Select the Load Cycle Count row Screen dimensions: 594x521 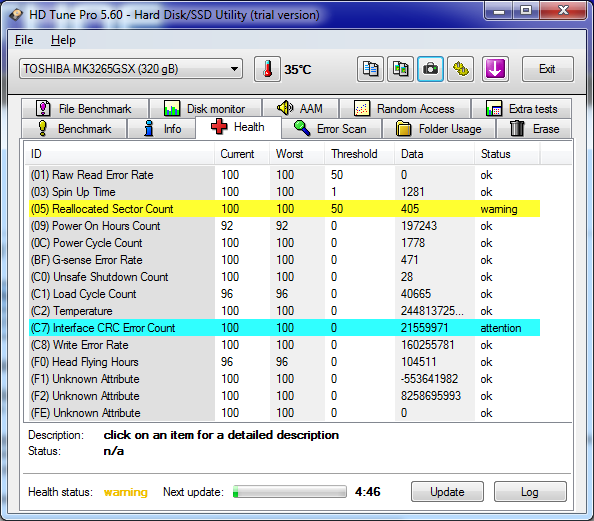284,294
